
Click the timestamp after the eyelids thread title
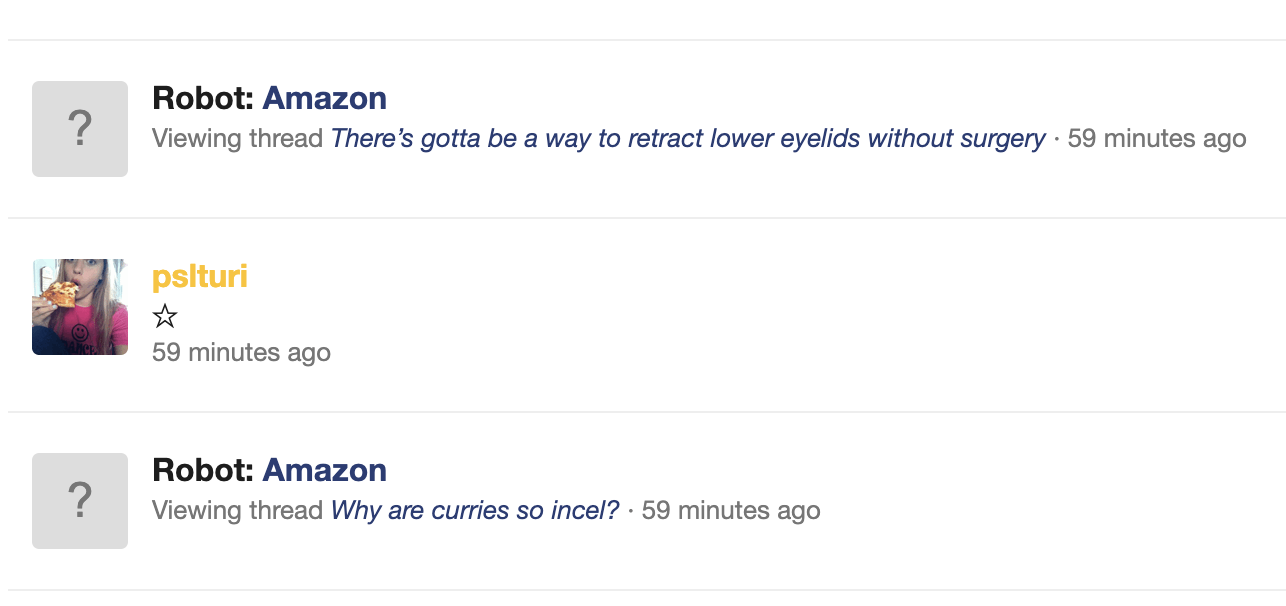[x=1157, y=138]
